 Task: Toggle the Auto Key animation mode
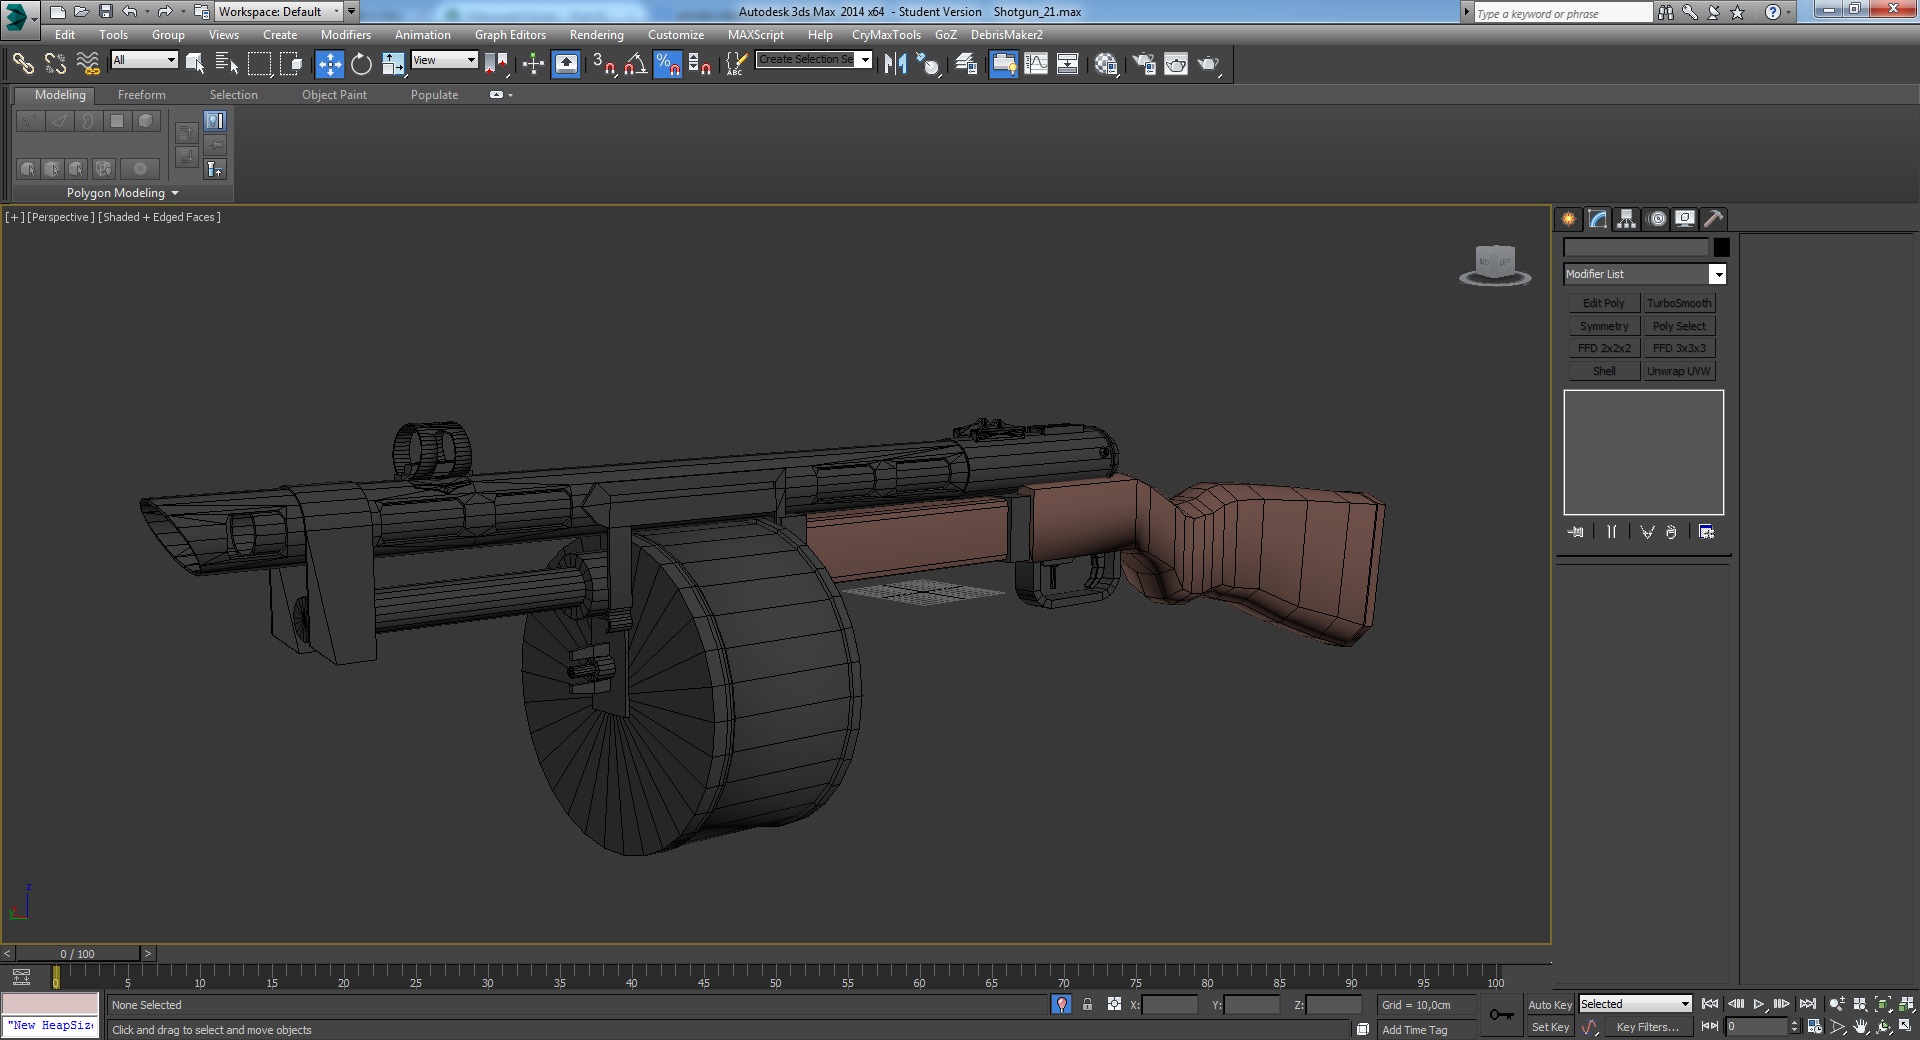click(x=1550, y=1005)
